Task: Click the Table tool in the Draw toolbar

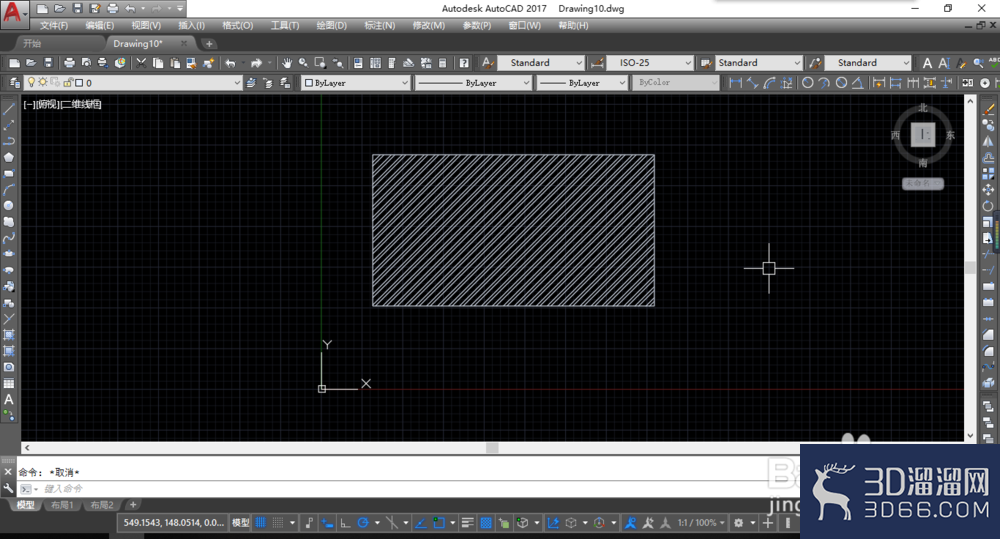Action: 9,383
